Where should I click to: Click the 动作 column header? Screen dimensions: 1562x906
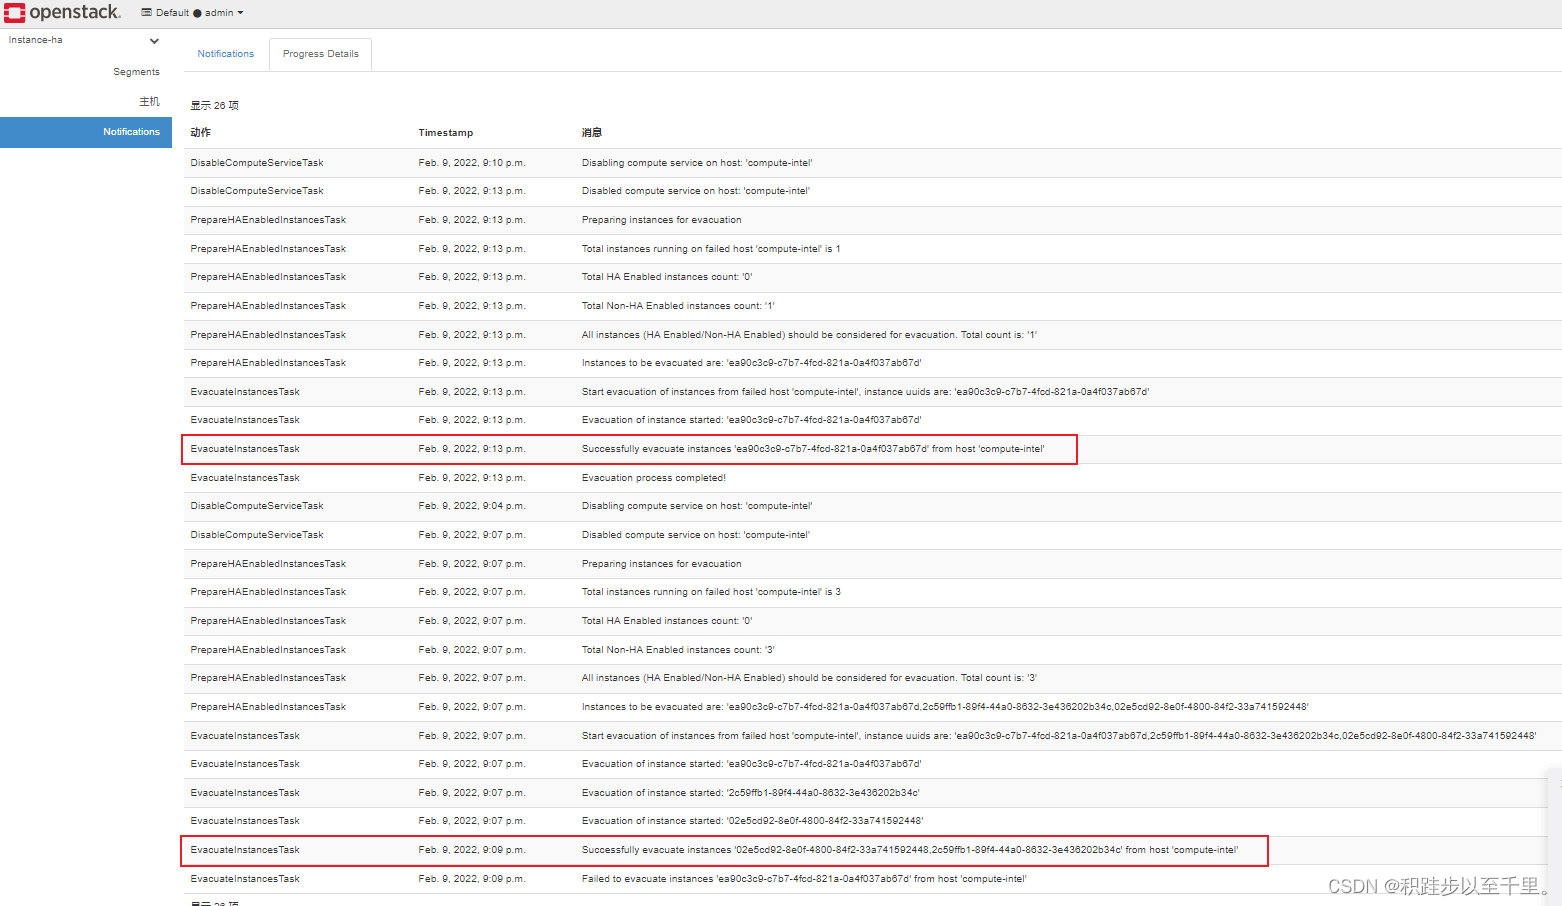pyautogui.click(x=201, y=133)
